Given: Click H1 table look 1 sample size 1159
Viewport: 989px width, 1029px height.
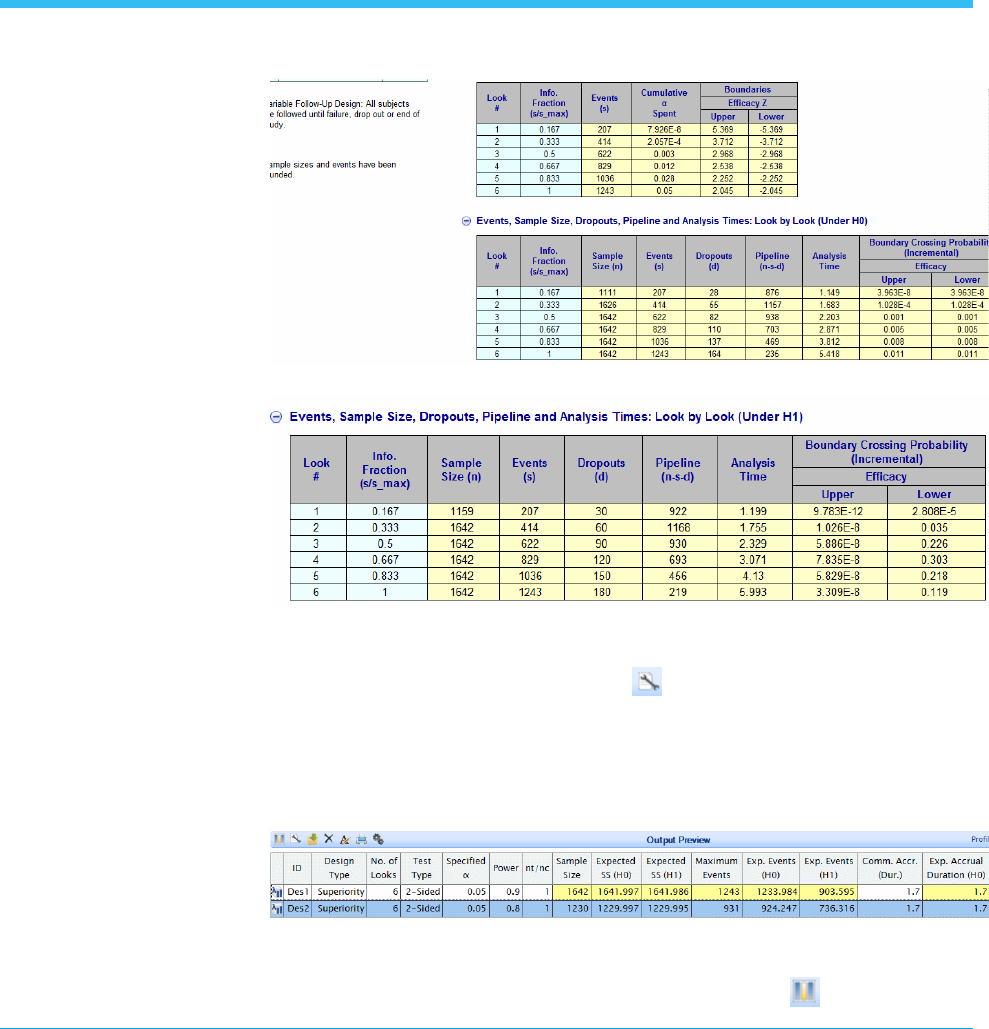Looking at the screenshot, I should click(463, 511).
